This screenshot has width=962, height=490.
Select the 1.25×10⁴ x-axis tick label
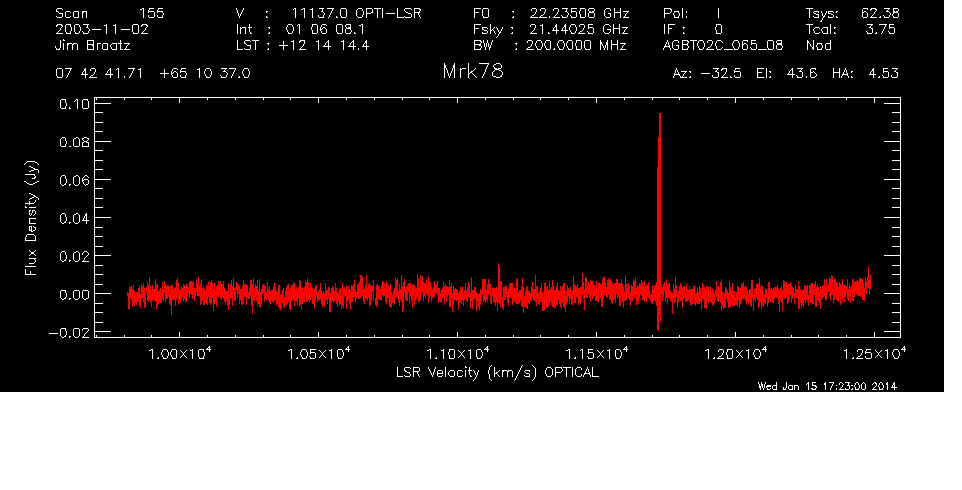pyautogui.click(x=874, y=353)
